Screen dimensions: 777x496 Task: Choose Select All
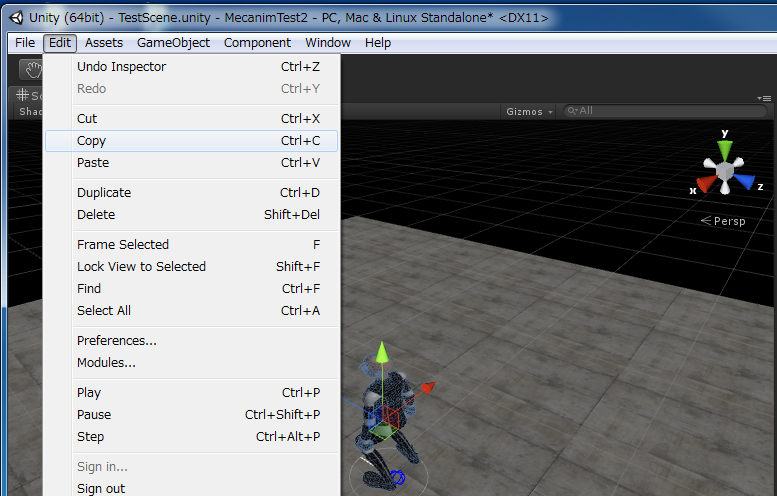(191, 311)
